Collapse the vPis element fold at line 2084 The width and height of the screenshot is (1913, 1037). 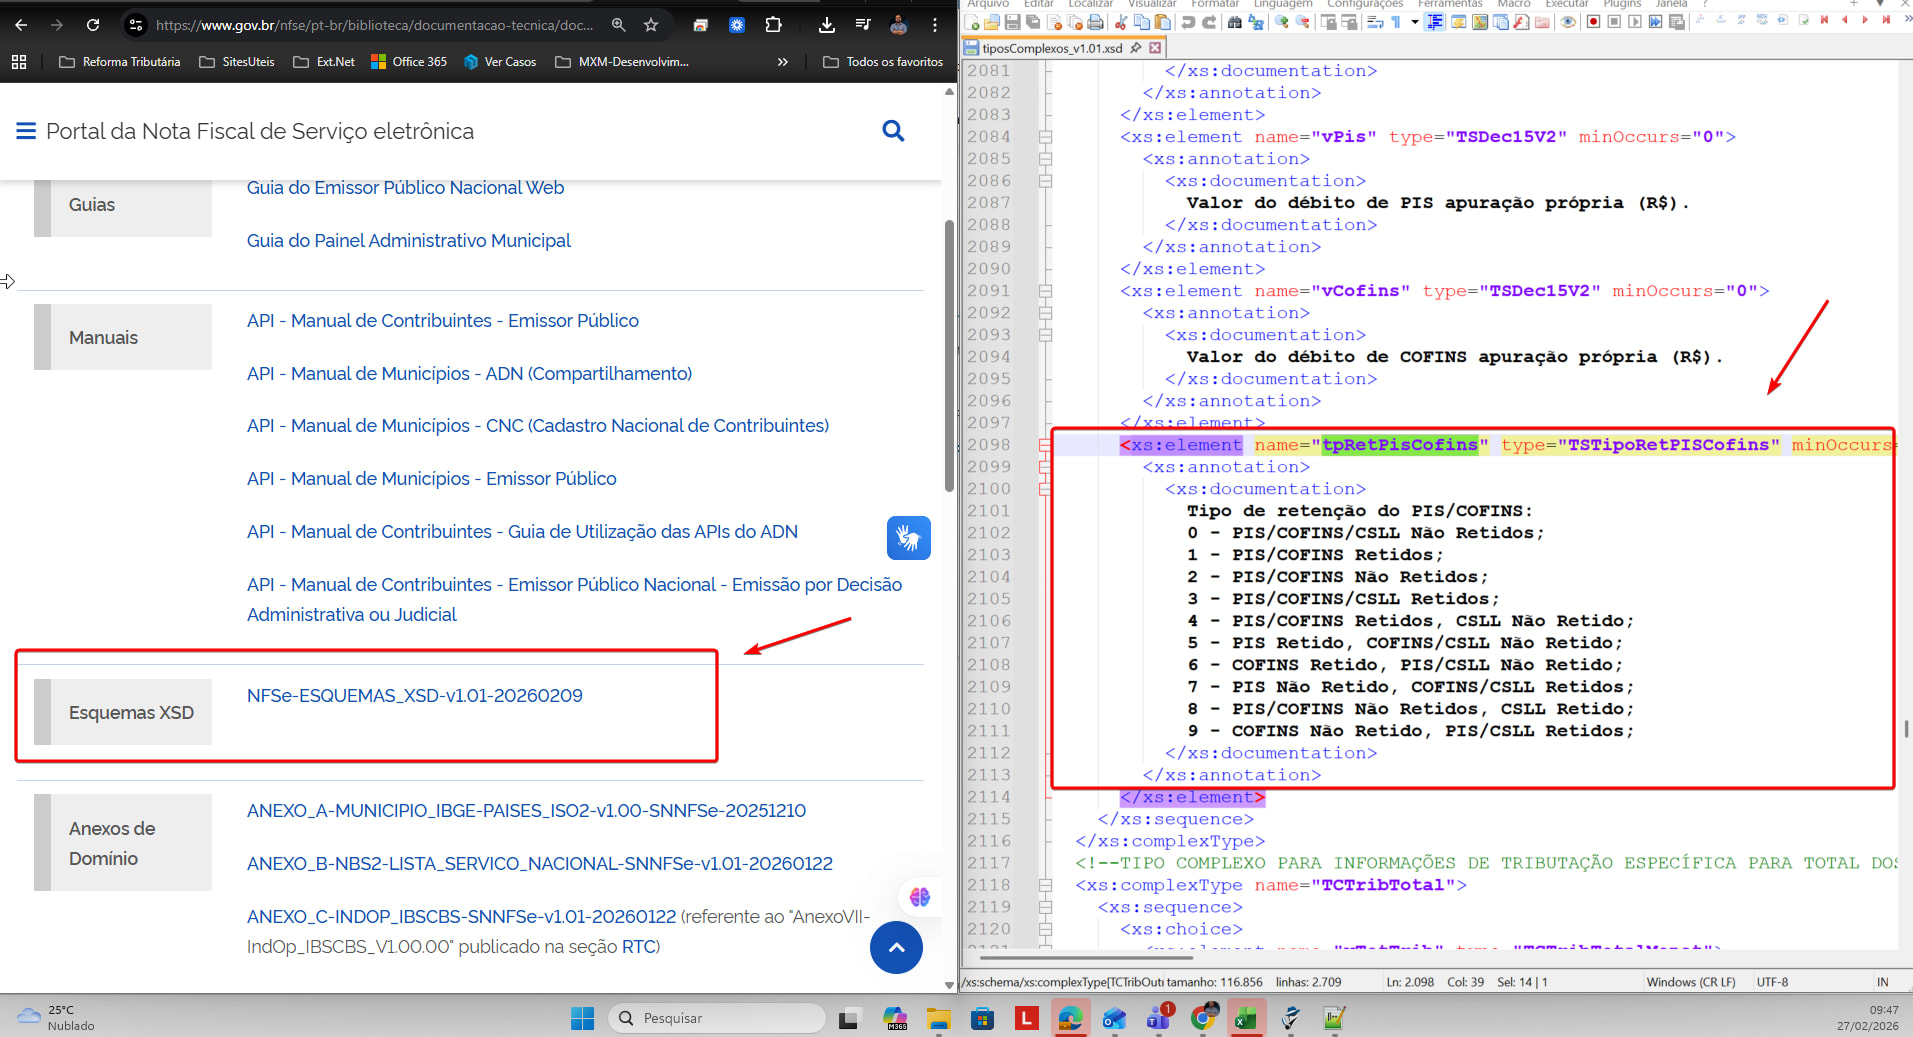coord(1045,137)
